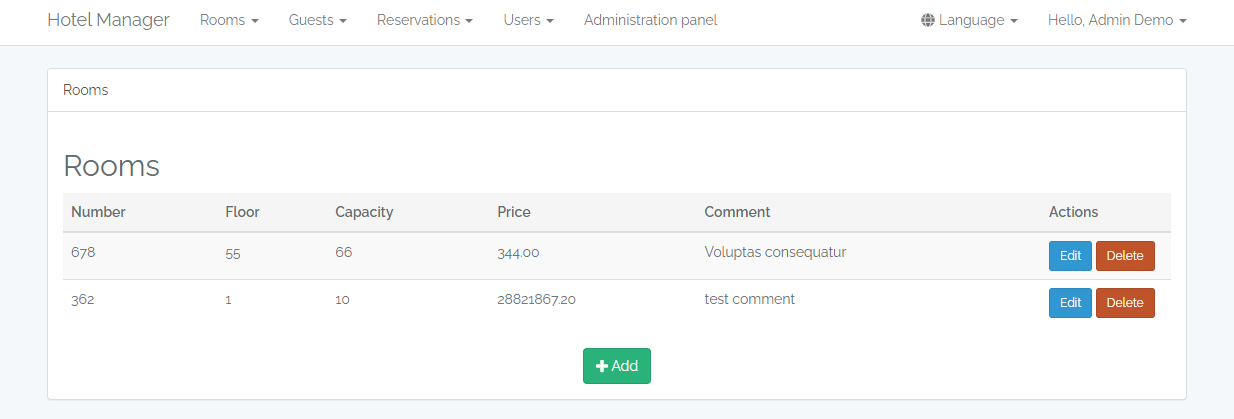Click the Rooms breadcrumb text
The width and height of the screenshot is (1234, 419).
[x=86, y=90]
